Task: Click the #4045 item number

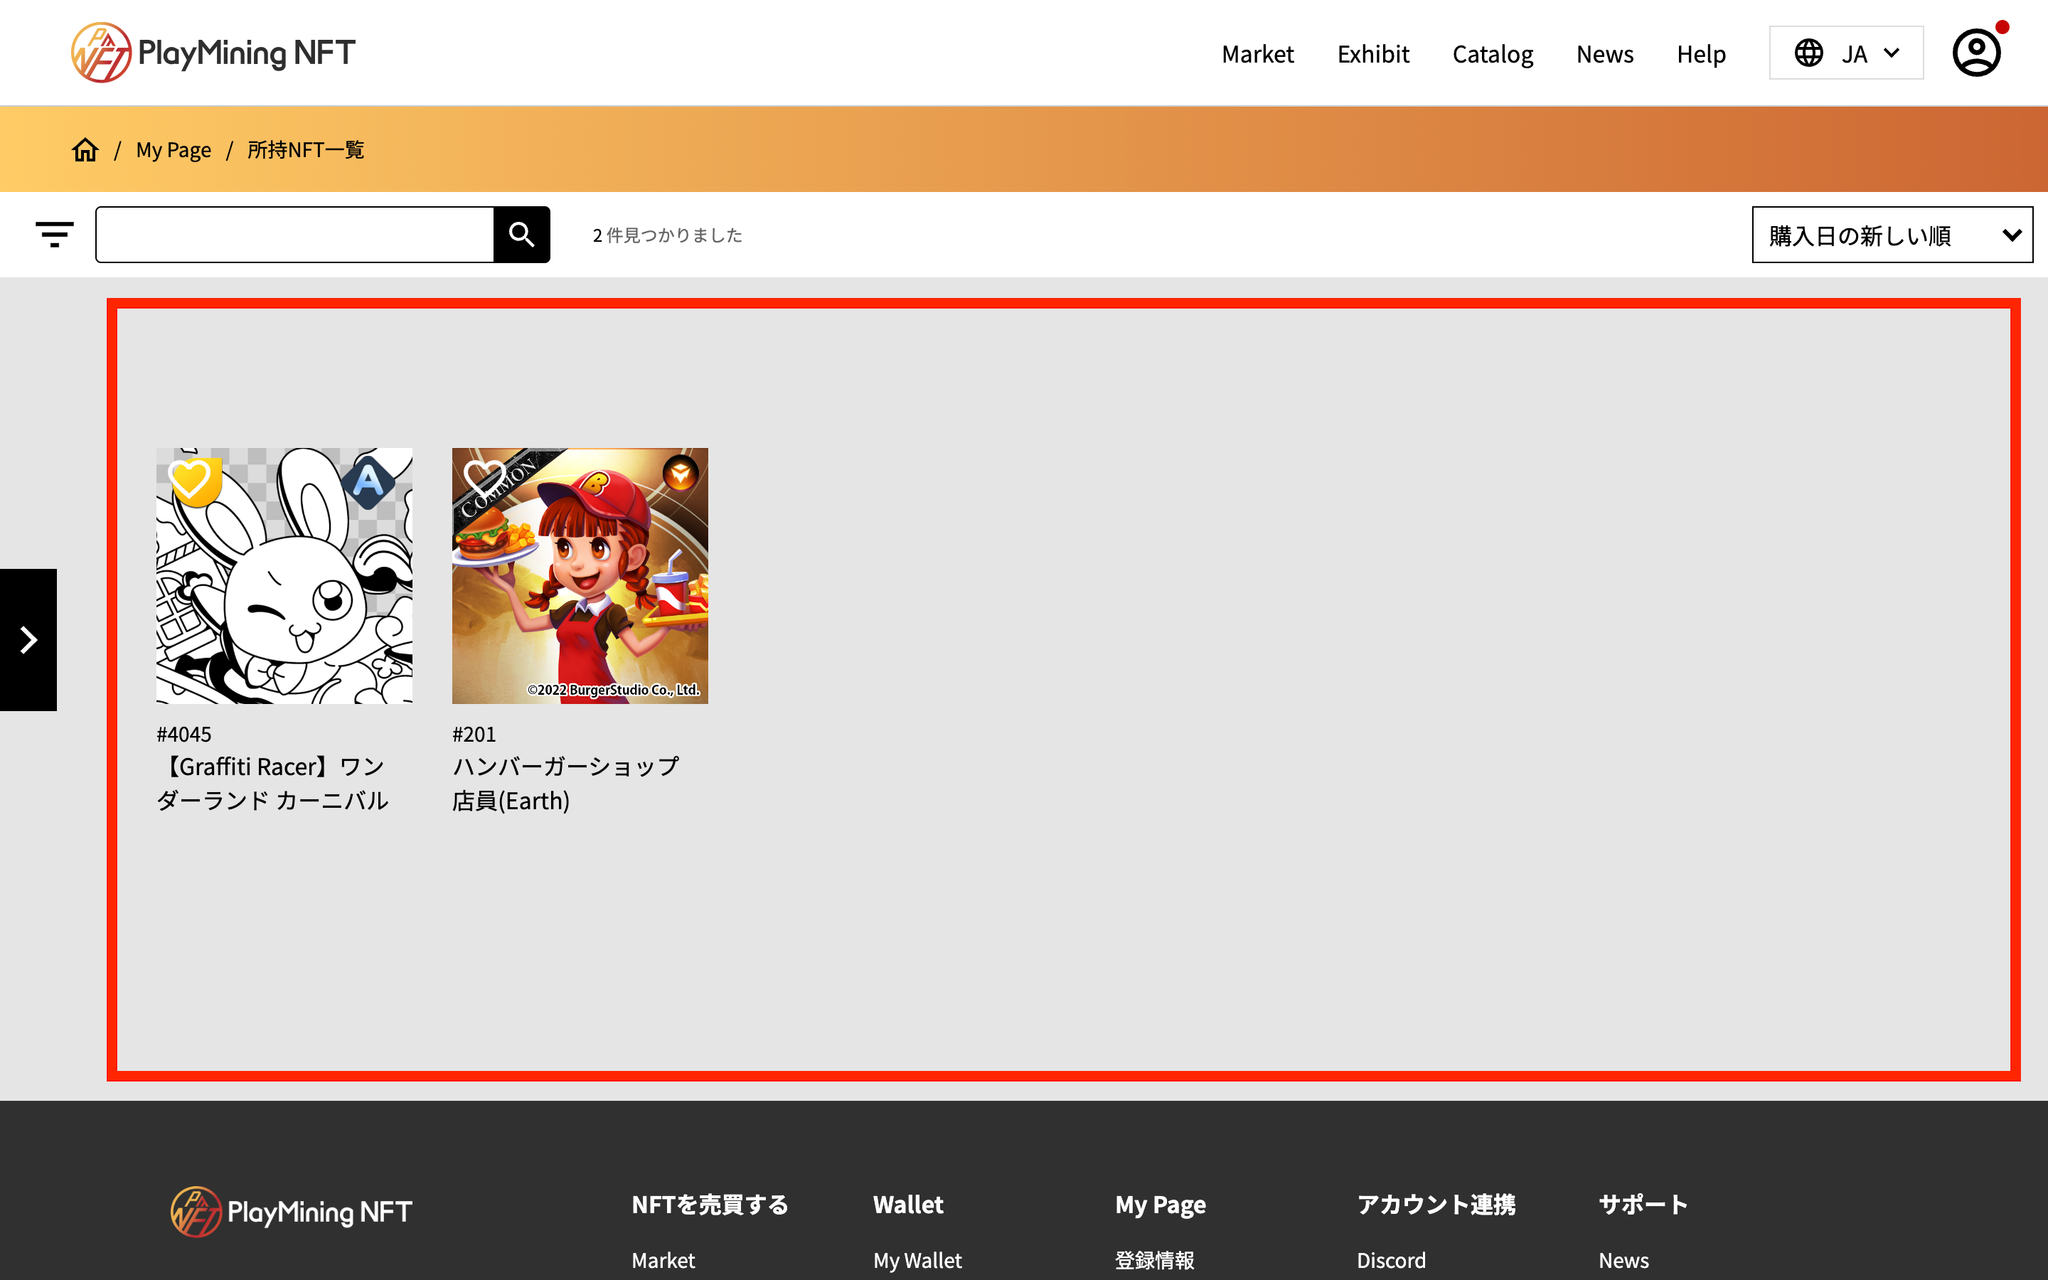Action: pos(184,734)
